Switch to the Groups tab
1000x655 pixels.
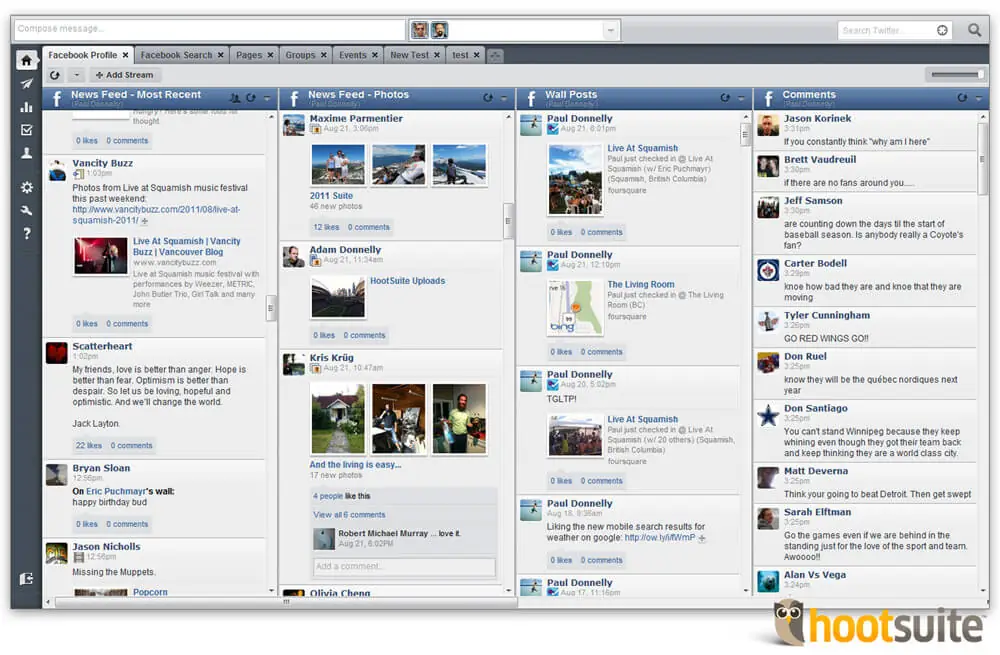click(x=300, y=55)
